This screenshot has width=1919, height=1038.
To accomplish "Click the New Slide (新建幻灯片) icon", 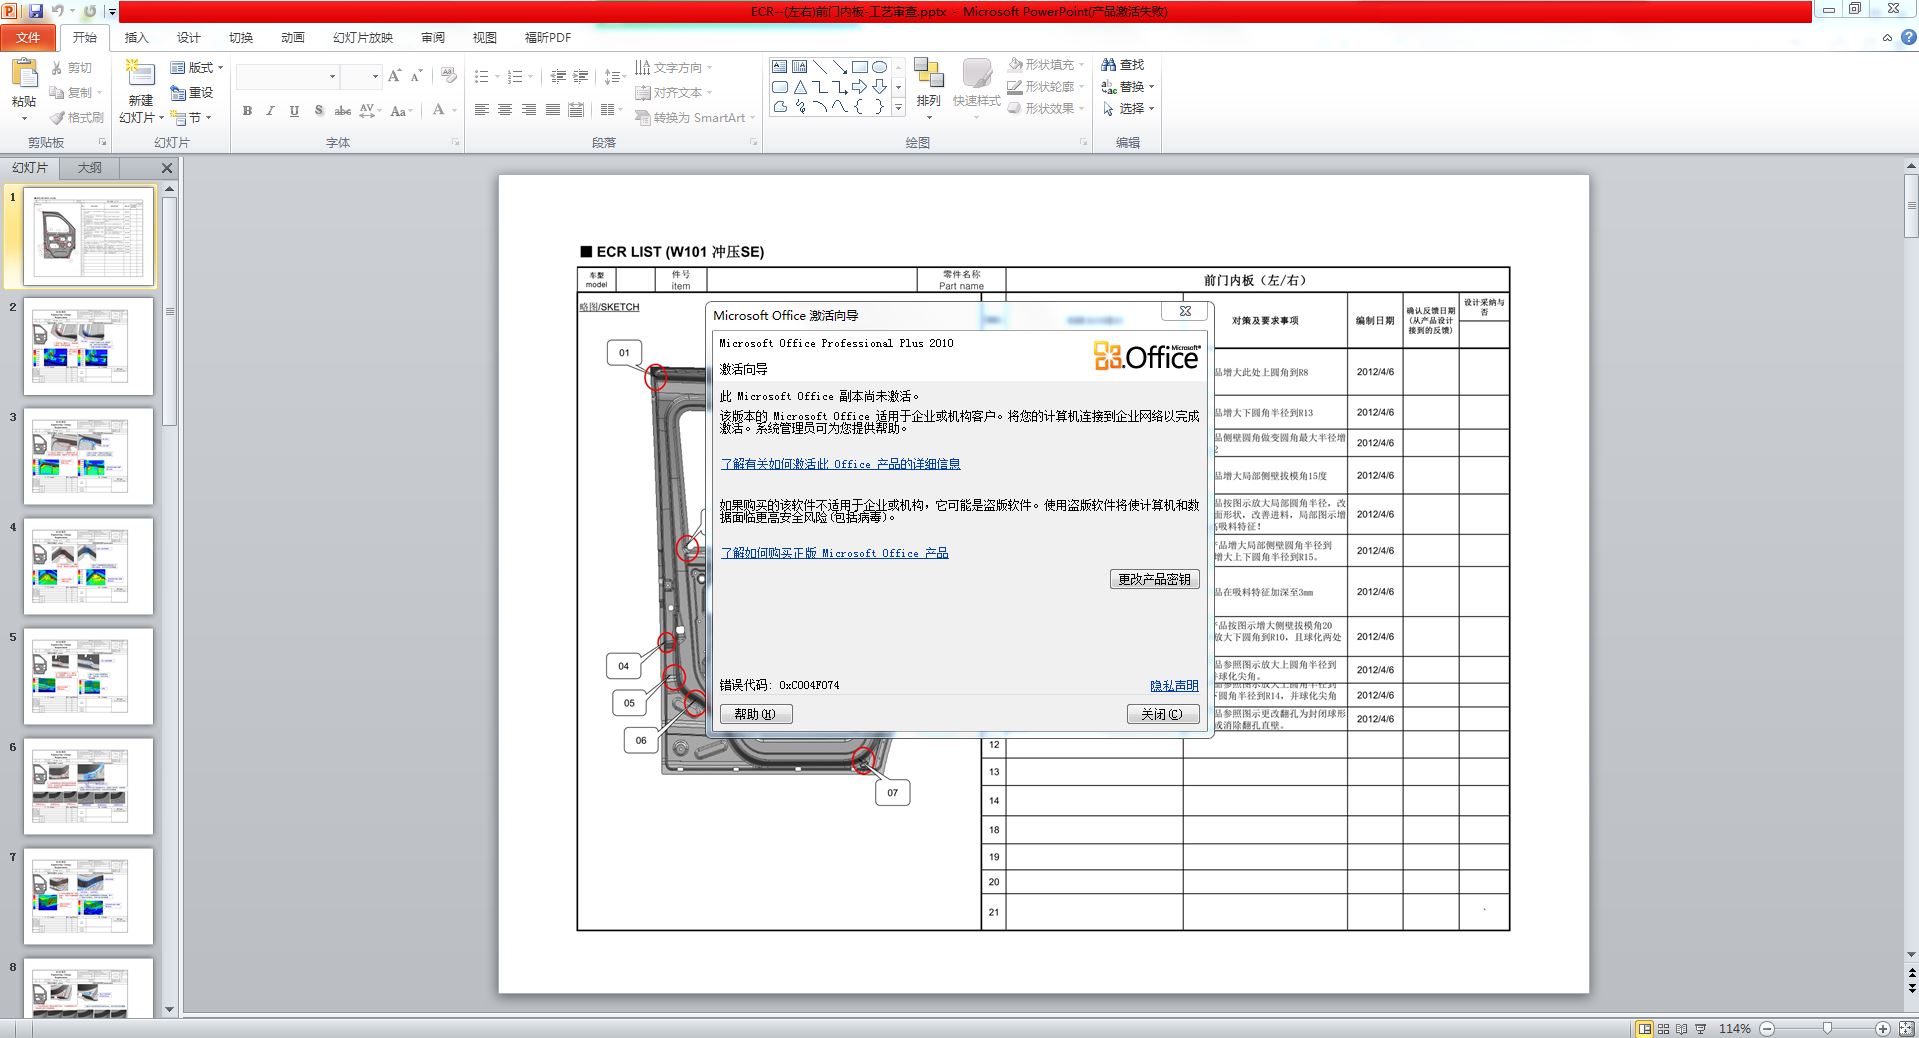I will point(140,73).
